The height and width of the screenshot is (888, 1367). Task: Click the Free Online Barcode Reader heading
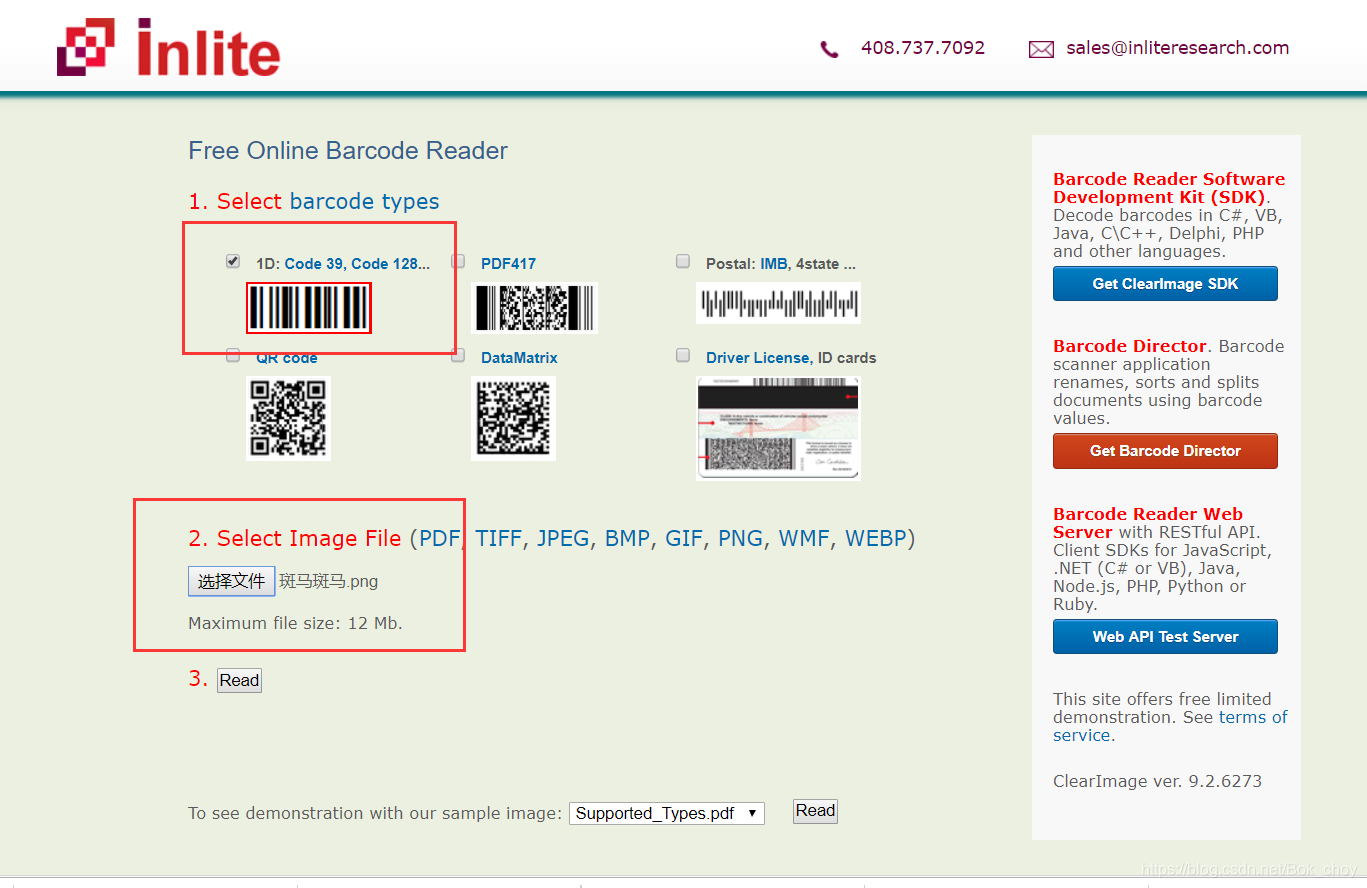[x=348, y=151]
